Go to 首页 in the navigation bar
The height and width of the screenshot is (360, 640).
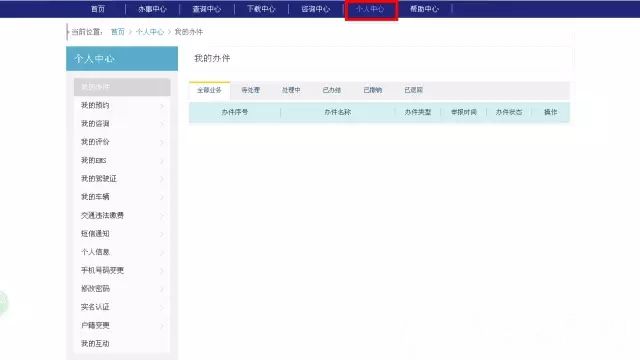pyautogui.click(x=98, y=9)
